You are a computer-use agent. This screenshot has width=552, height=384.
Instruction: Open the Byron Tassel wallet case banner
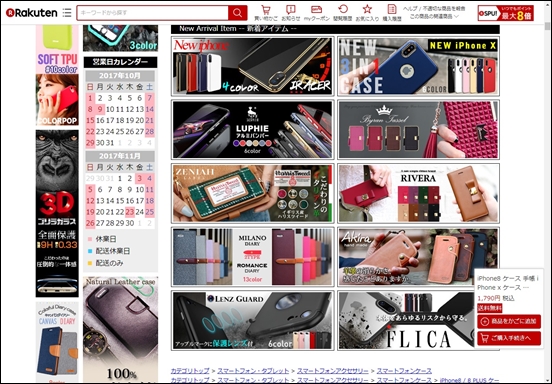click(x=418, y=130)
